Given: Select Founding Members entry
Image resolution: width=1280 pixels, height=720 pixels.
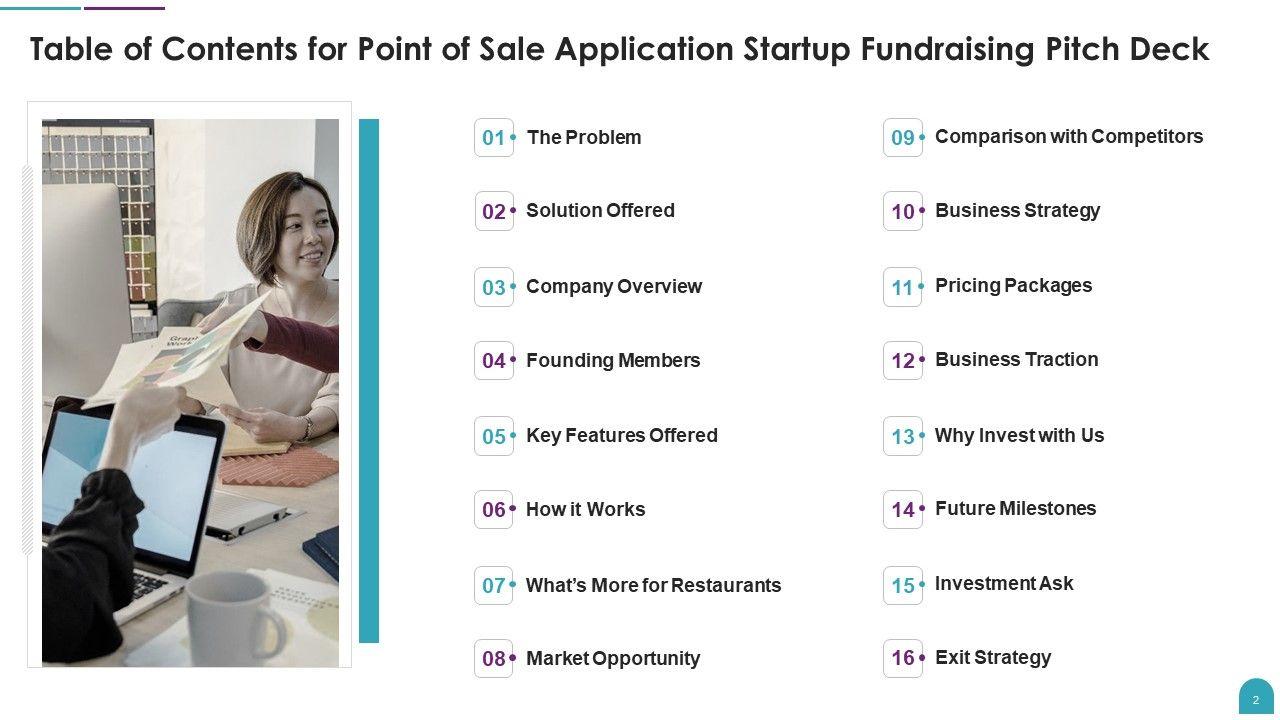Looking at the screenshot, I should click(x=613, y=360).
